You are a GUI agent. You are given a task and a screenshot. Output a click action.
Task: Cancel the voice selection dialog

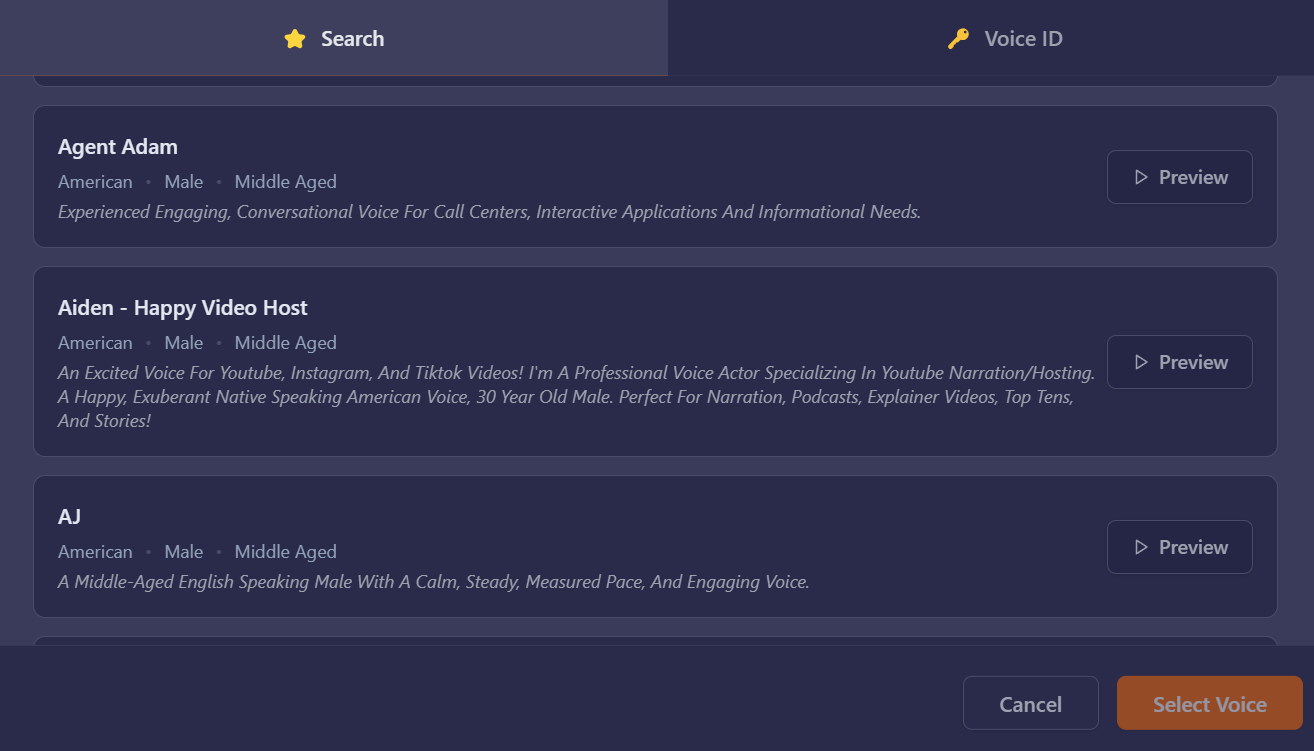pos(1030,704)
